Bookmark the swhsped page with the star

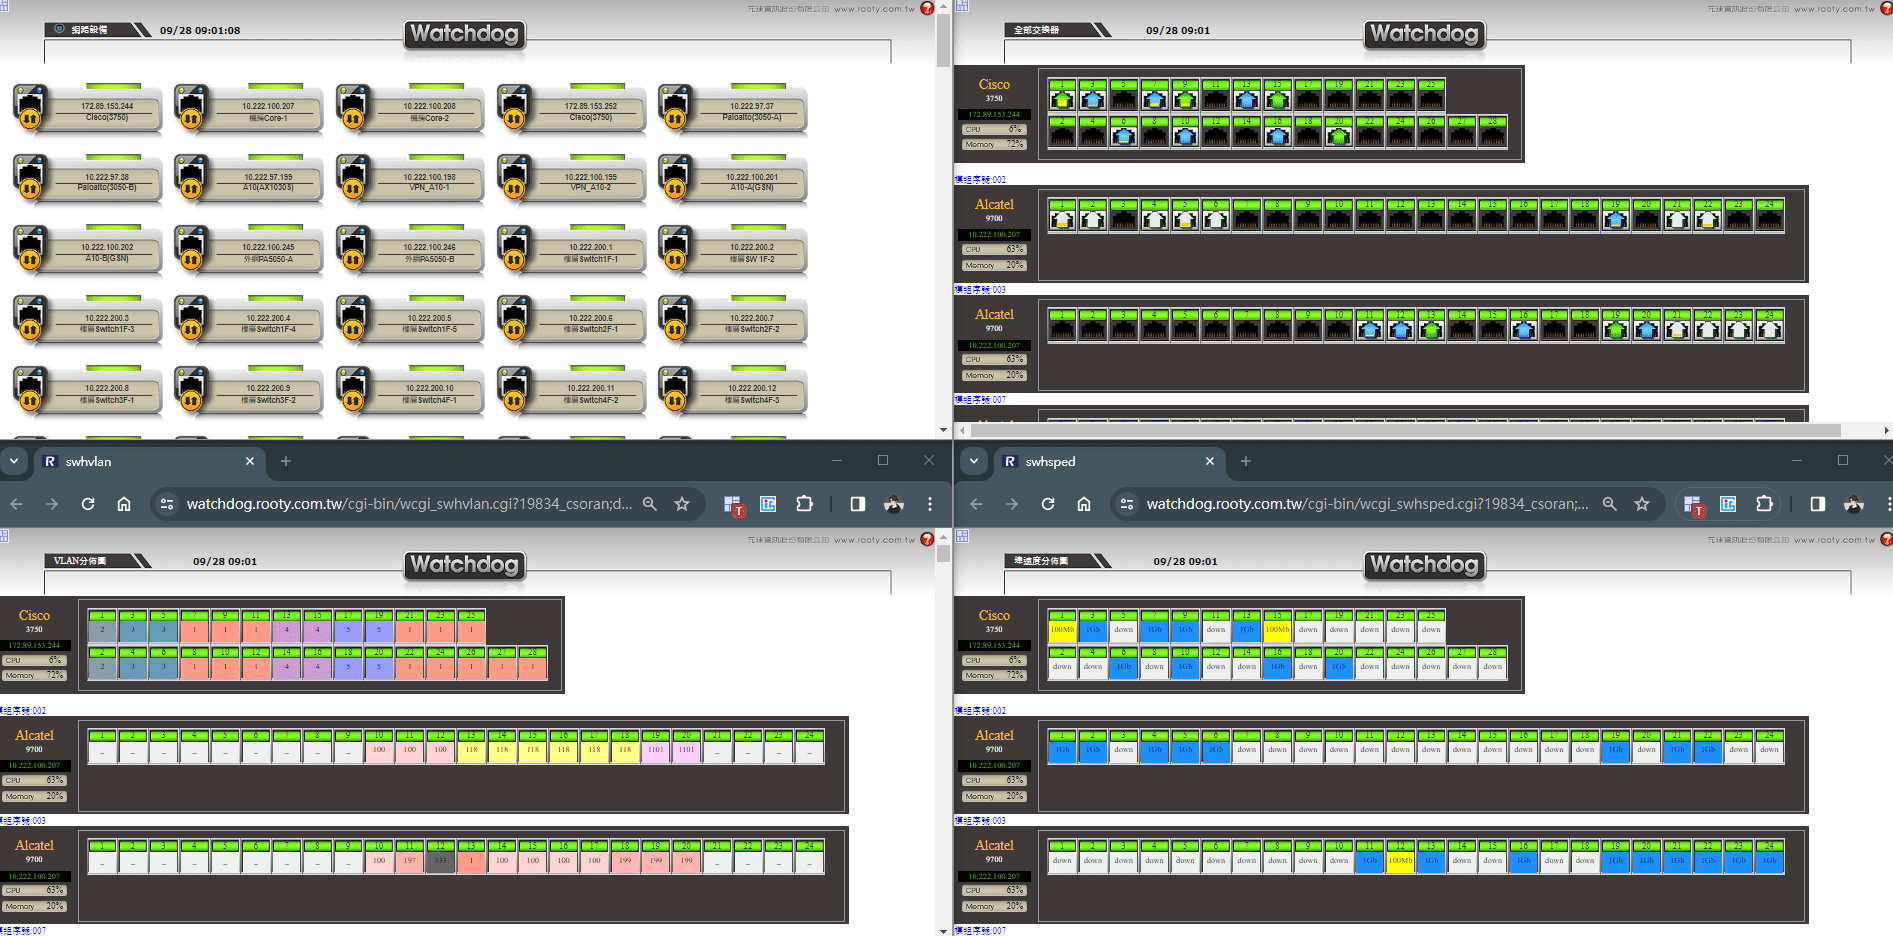click(1642, 504)
